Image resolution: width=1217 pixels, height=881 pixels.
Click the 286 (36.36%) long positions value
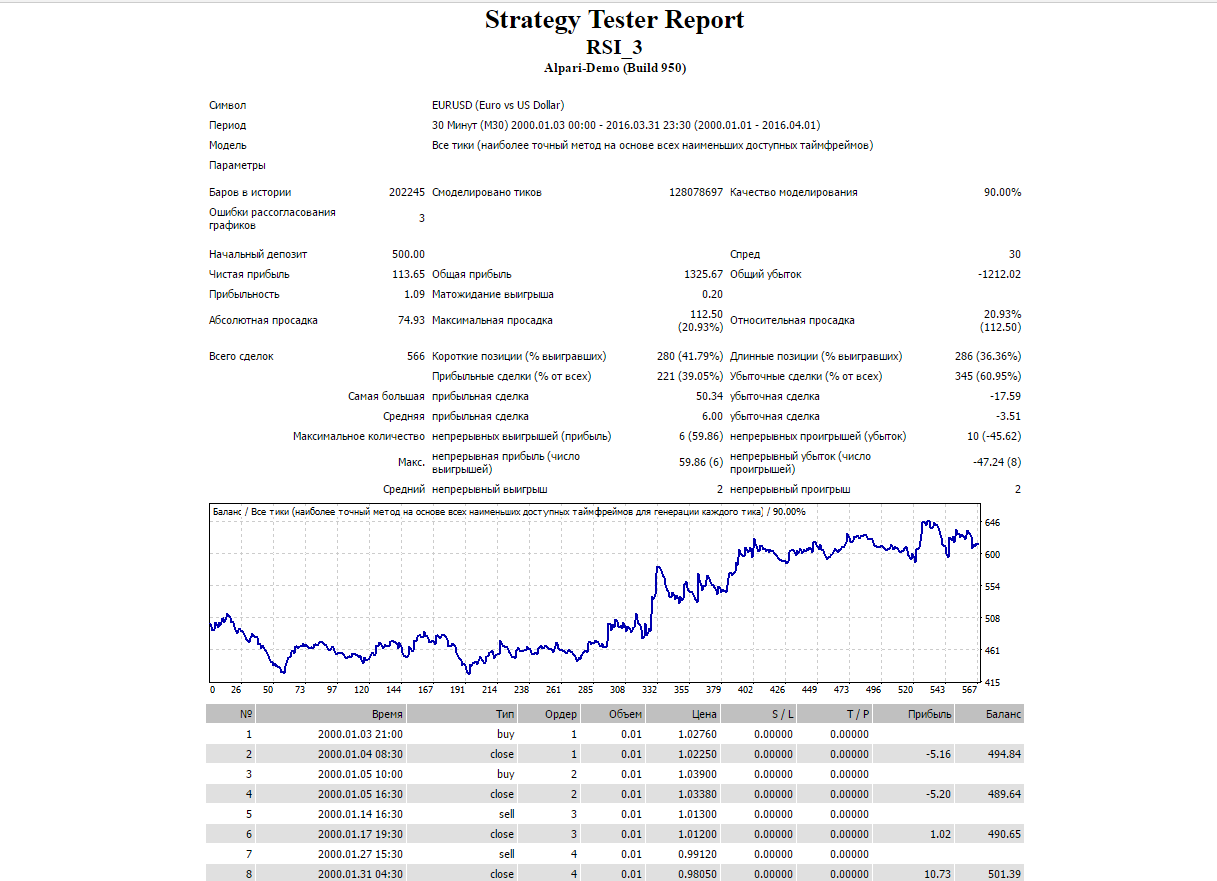pyautogui.click(x=988, y=356)
